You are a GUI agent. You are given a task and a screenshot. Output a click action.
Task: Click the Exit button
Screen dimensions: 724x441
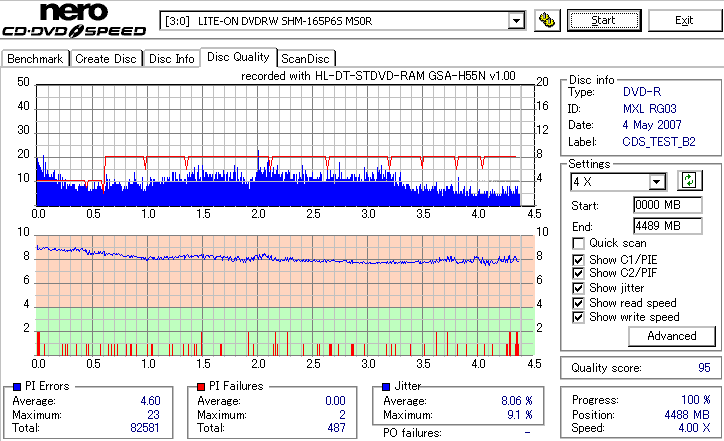[x=684, y=20]
